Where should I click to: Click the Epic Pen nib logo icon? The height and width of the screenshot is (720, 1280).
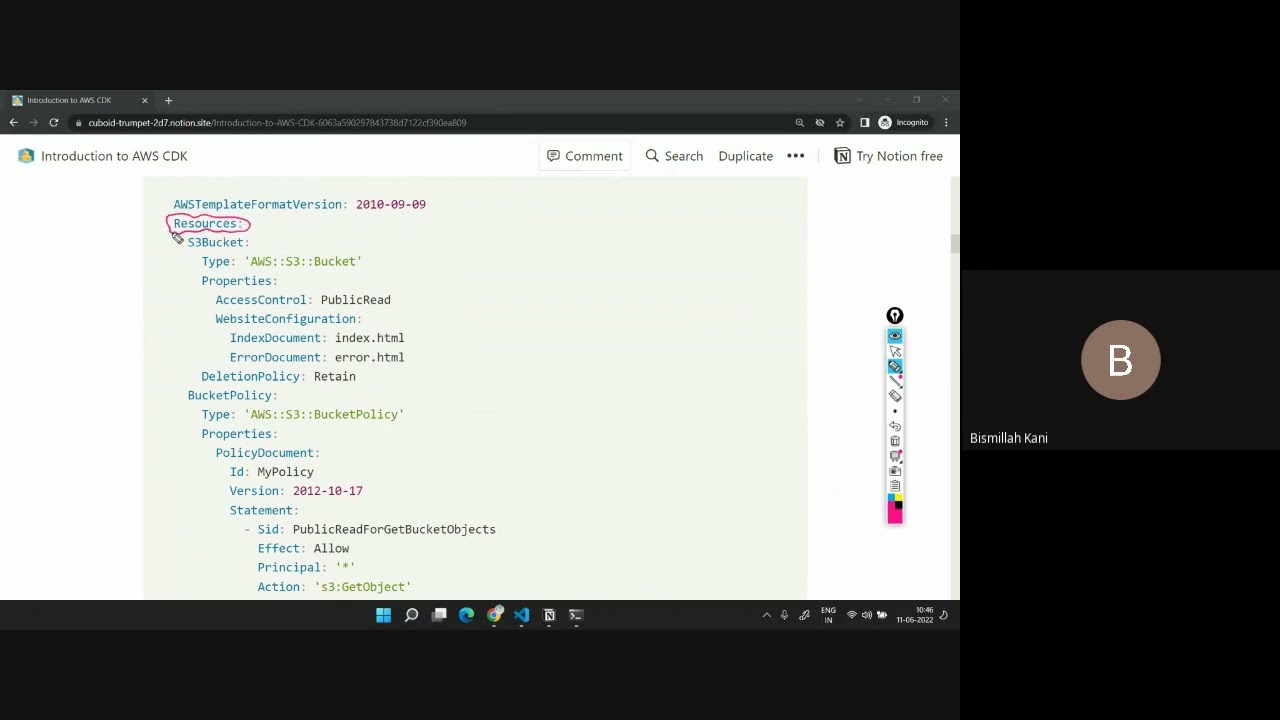point(895,316)
